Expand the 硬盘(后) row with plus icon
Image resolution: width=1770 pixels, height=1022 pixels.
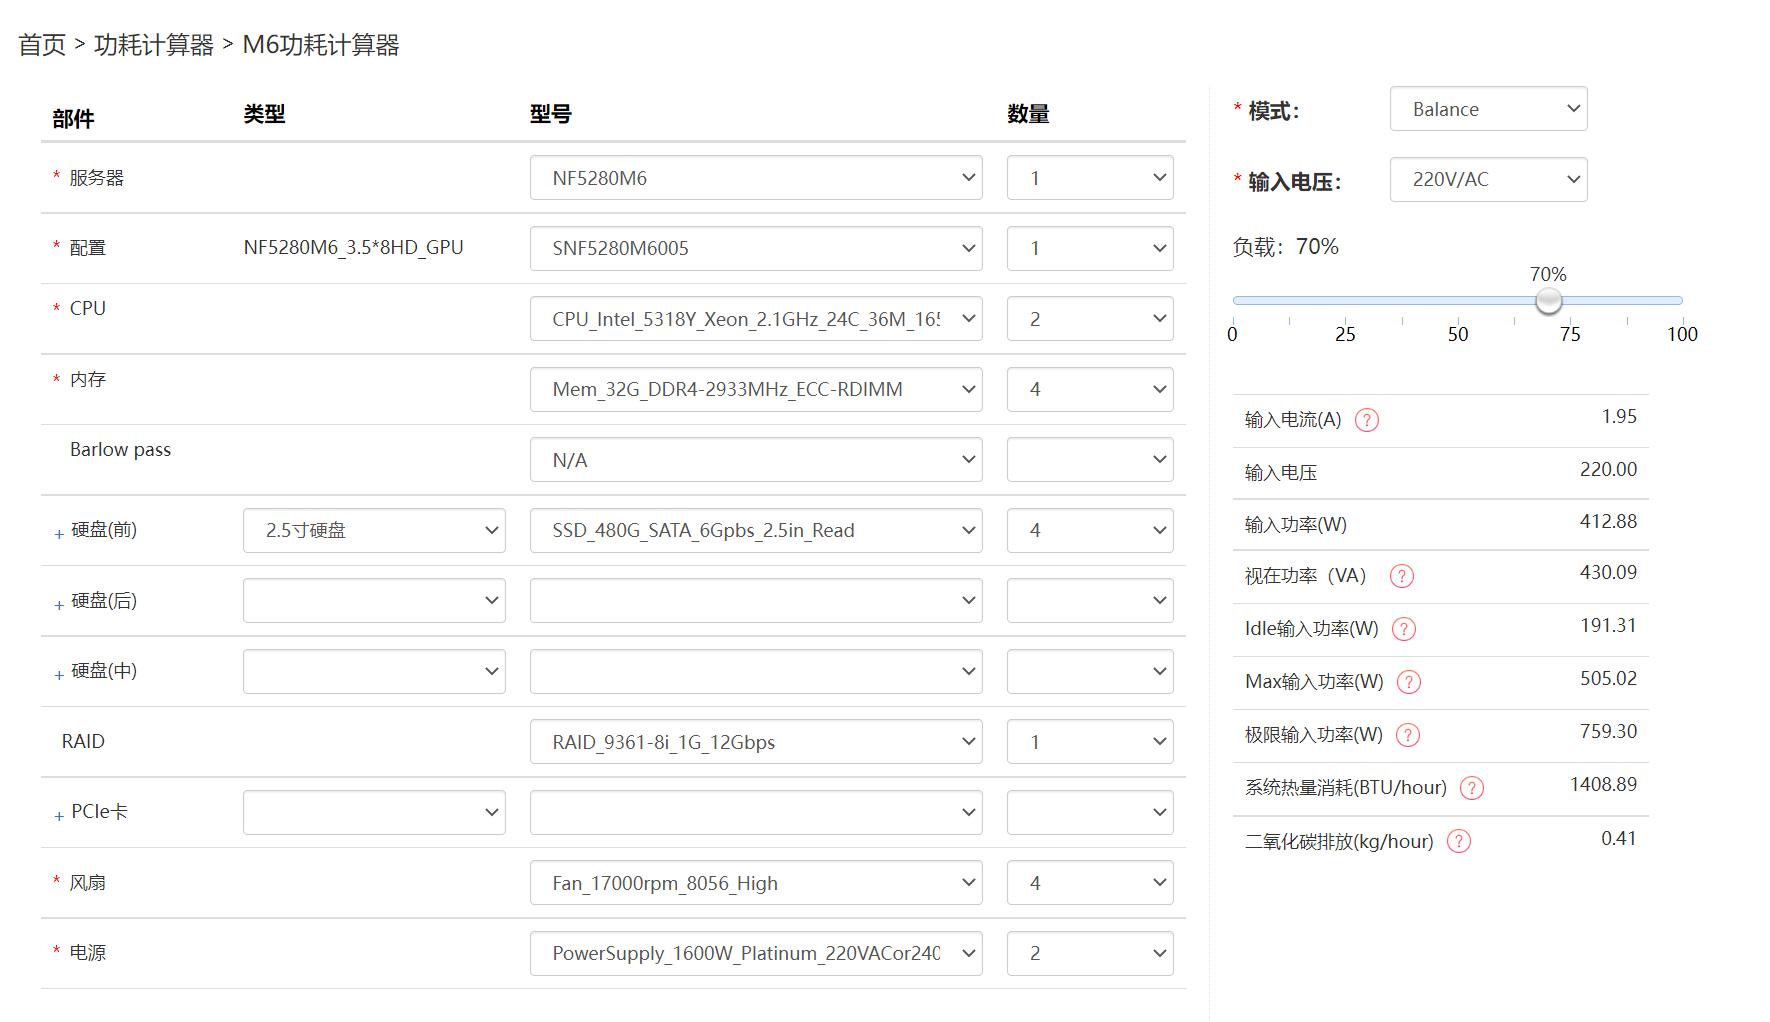click(59, 604)
